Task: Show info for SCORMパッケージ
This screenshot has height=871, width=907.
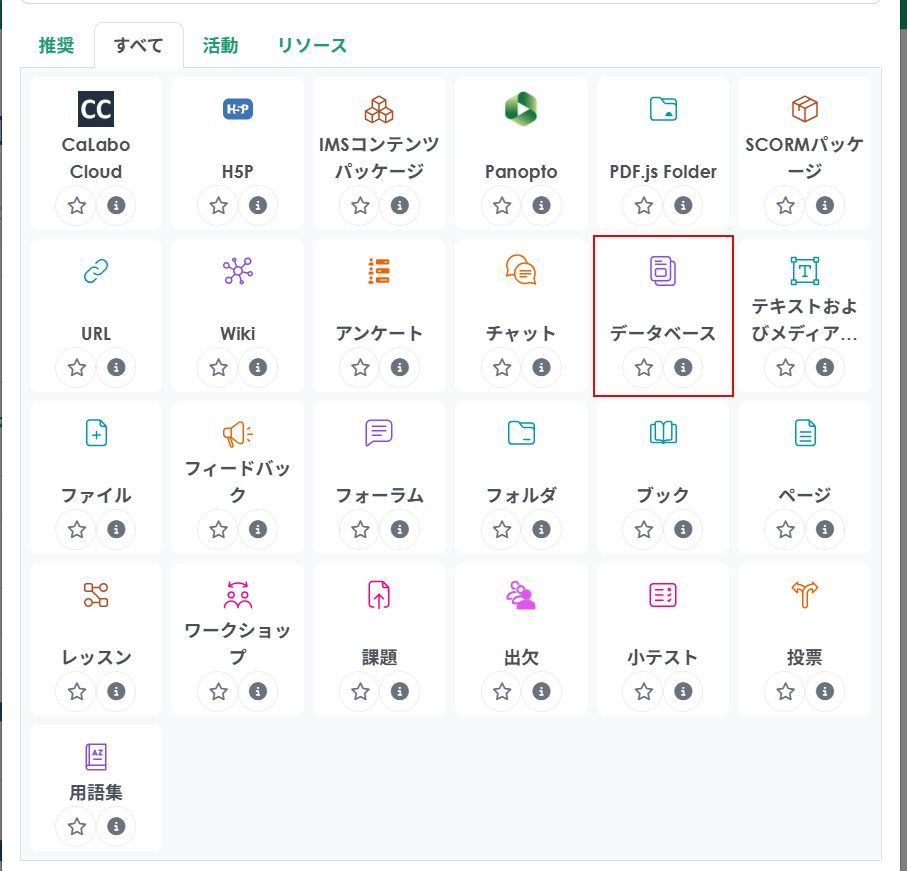Action: [825, 206]
